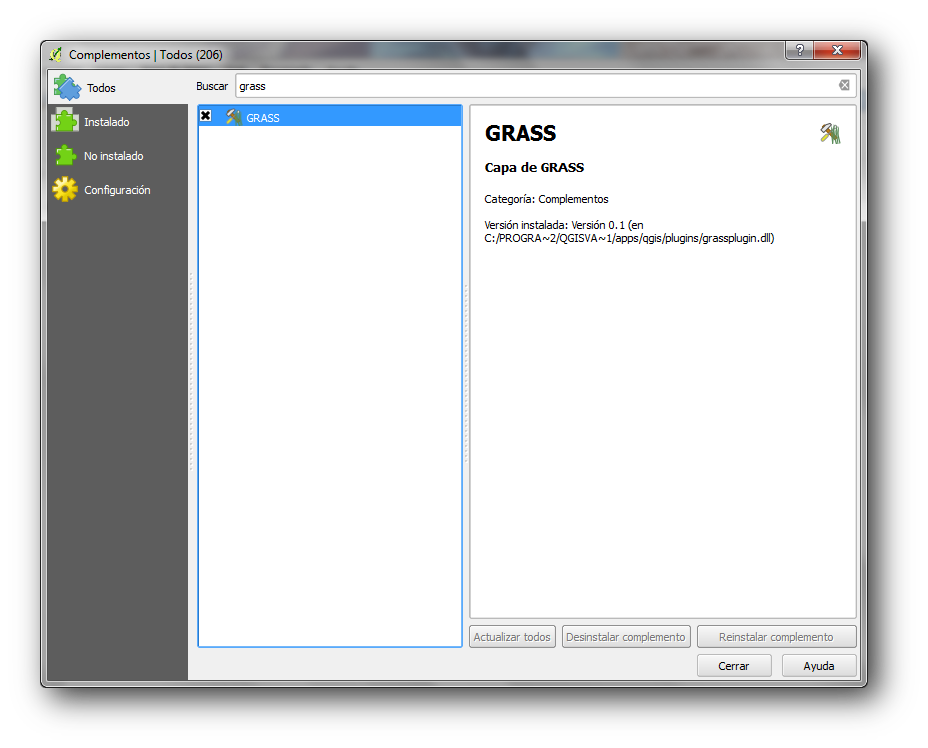
Task: Click the Configuración gear icon
Action: pos(65,189)
